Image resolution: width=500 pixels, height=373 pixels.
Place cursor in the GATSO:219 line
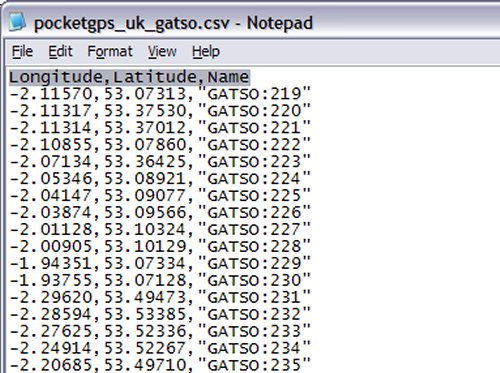tap(160, 94)
